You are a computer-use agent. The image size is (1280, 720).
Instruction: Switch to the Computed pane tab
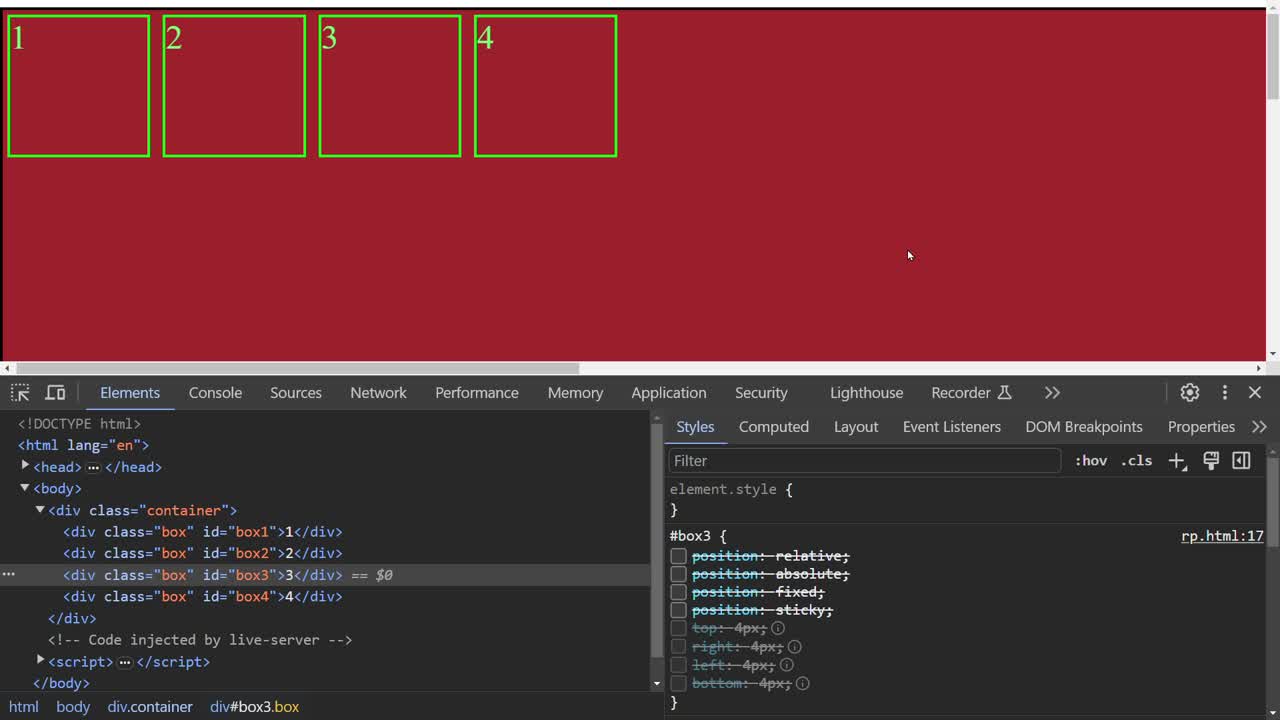[774, 427]
